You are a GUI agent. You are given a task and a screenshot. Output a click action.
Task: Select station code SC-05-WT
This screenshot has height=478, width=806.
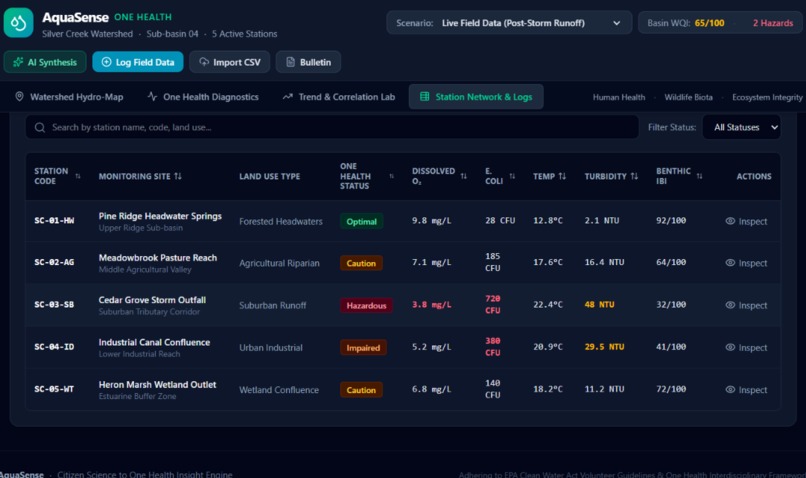[54, 389]
